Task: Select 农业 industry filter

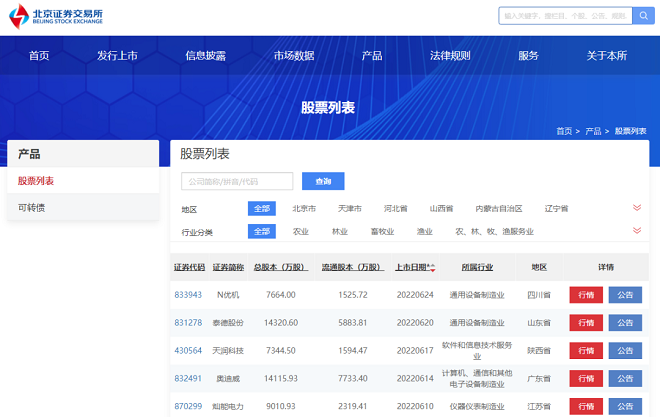Action: pos(300,231)
